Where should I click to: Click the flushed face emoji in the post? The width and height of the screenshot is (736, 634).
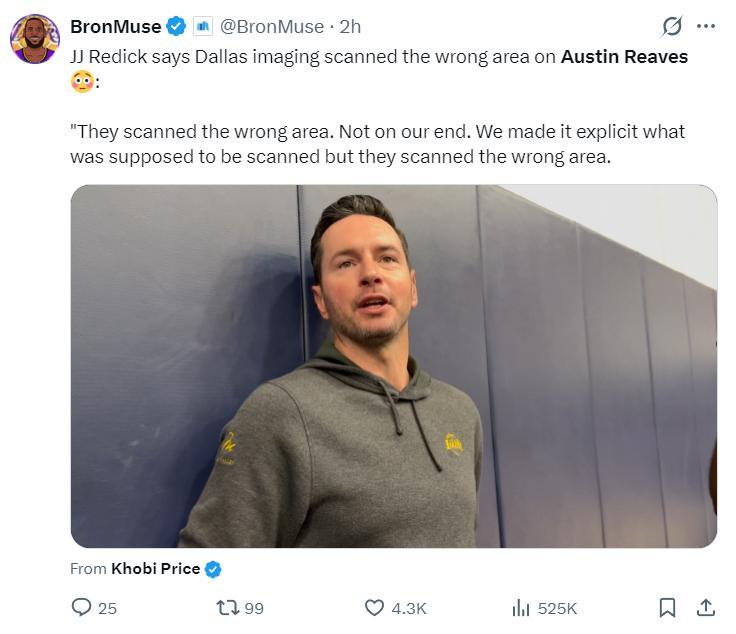tap(82, 82)
